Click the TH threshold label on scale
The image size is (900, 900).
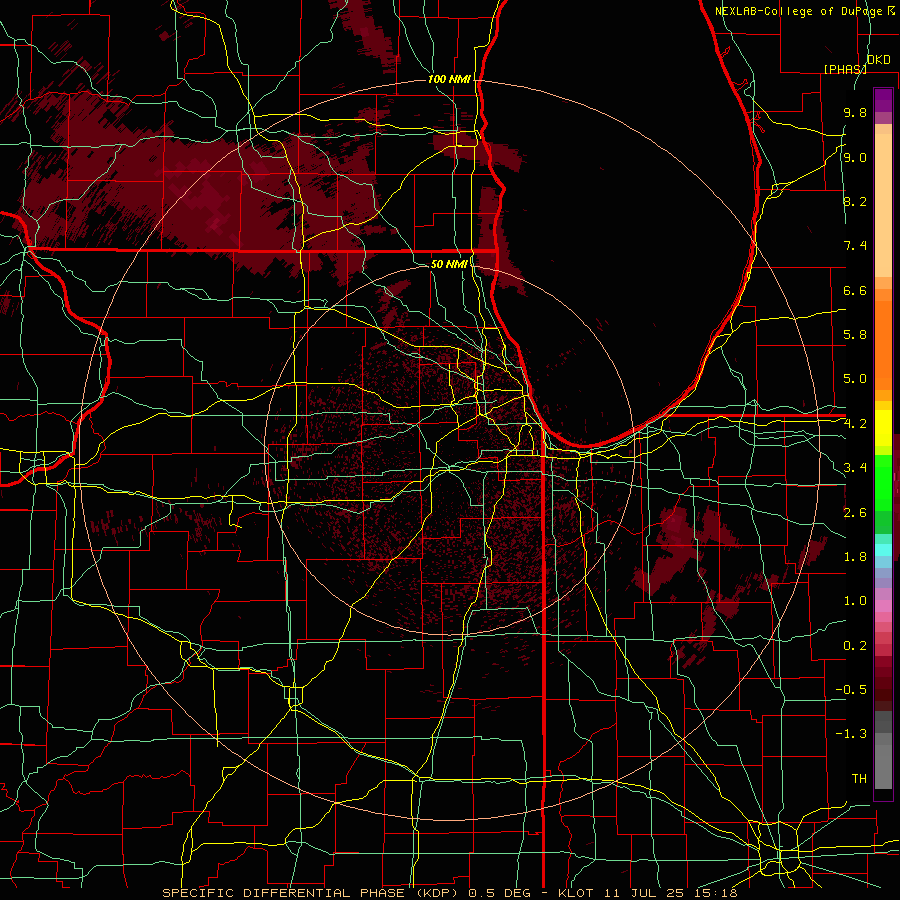(859, 779)
